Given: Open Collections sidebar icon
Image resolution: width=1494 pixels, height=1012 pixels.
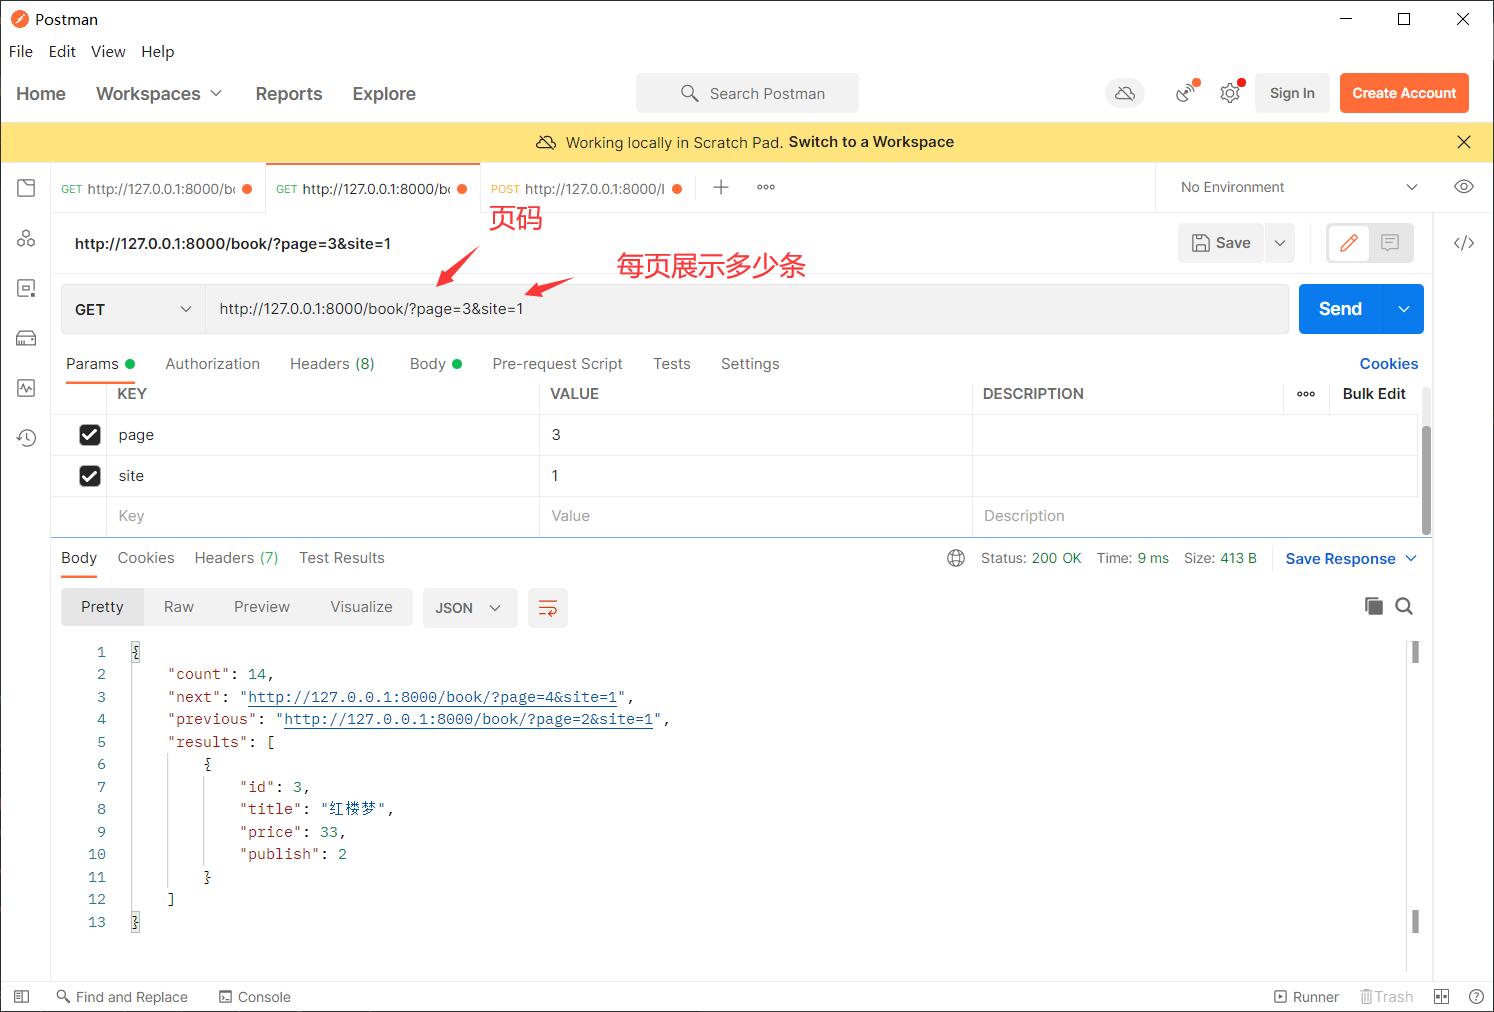Looking at the screenshot, I should tap(26, 188).
